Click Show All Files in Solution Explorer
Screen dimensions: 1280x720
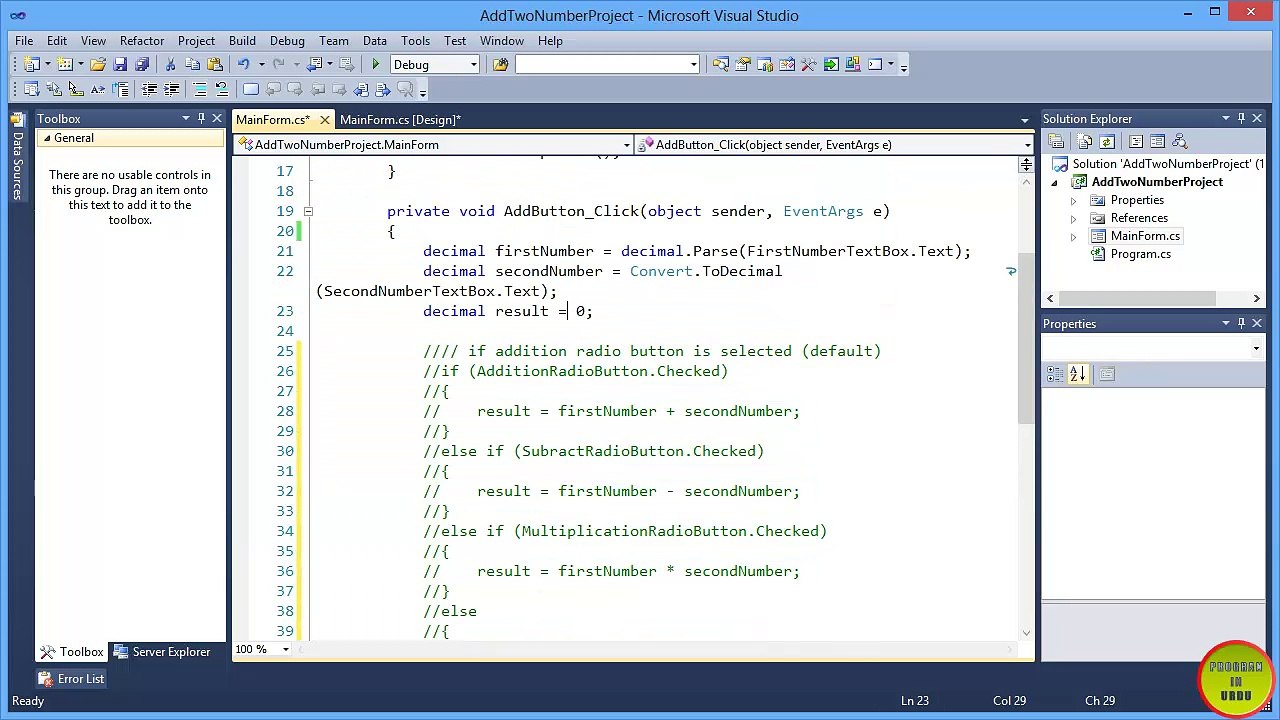click(1085, 142)
